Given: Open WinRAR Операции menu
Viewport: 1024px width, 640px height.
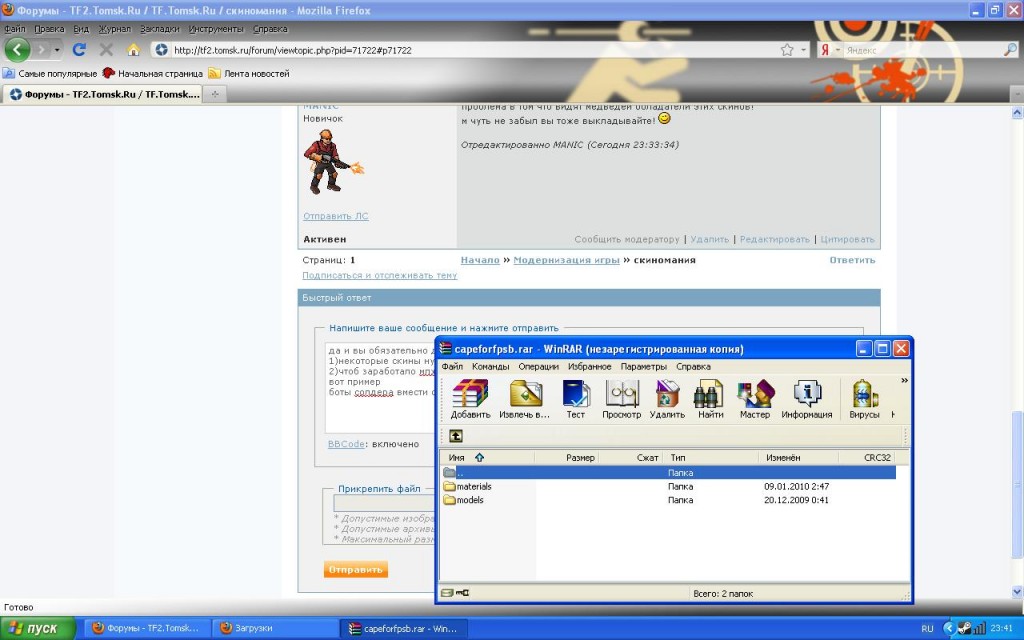Looking at the screenshot, I should click(539, 366).
